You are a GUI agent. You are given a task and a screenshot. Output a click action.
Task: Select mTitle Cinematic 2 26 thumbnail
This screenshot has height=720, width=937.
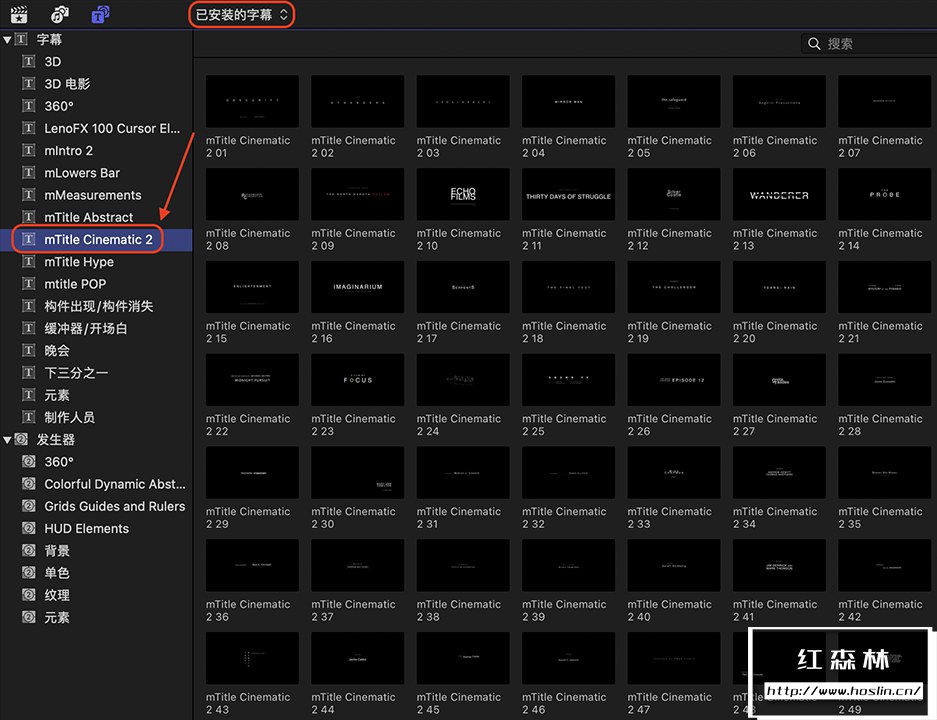coord(673,379)
